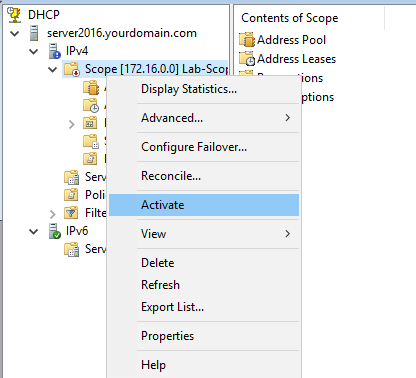The height and width of the screenshot is (378, 416).
Task: Click the Scope 172.16.0.0 folder icon
Action: tap(72, 69)
